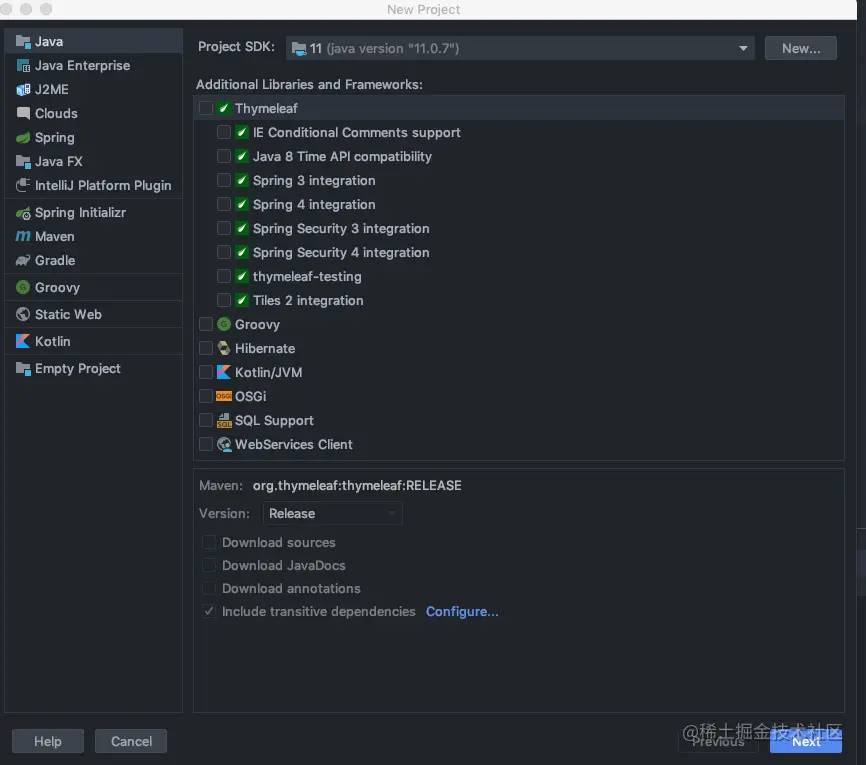Click the Spring 3 integration check icon
This screenshot has height=765, width=866.
[x=242, y=181]
